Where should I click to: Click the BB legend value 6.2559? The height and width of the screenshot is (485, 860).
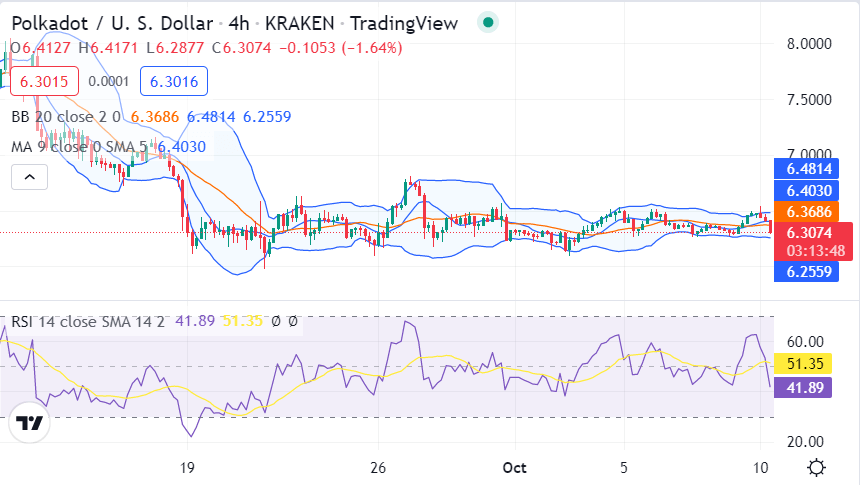pyautogui.click(x=267, y=117)
